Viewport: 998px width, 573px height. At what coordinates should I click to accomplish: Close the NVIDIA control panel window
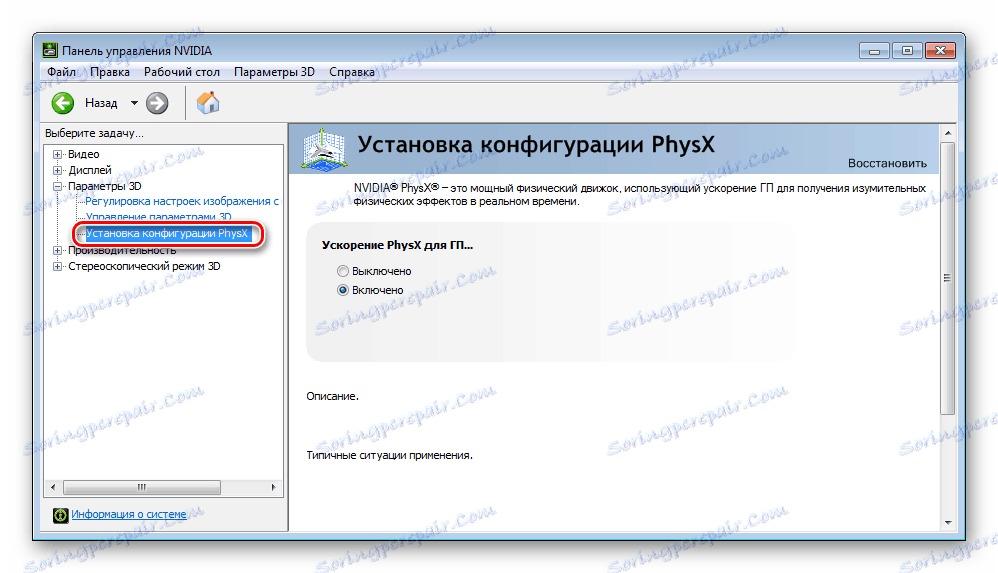(x=941, y=50)
